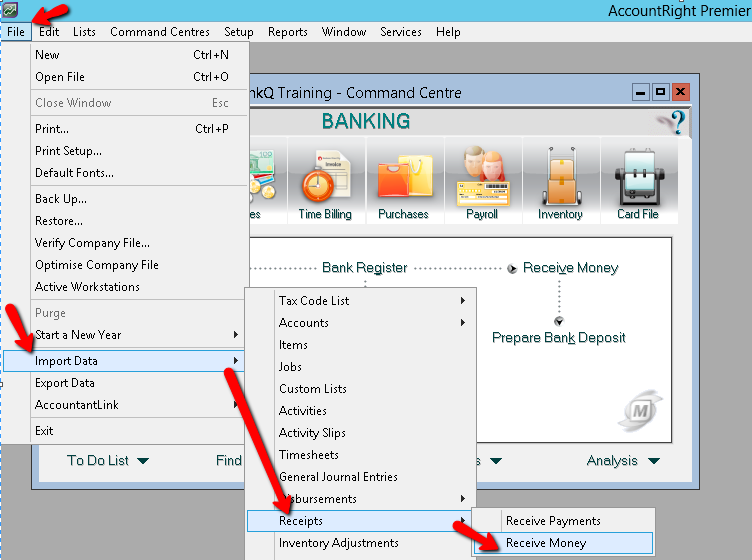The height and width of the screenshot is (560, 752).
Task: Expand the Receipts submenu
Action: click(x=360, y=521)
